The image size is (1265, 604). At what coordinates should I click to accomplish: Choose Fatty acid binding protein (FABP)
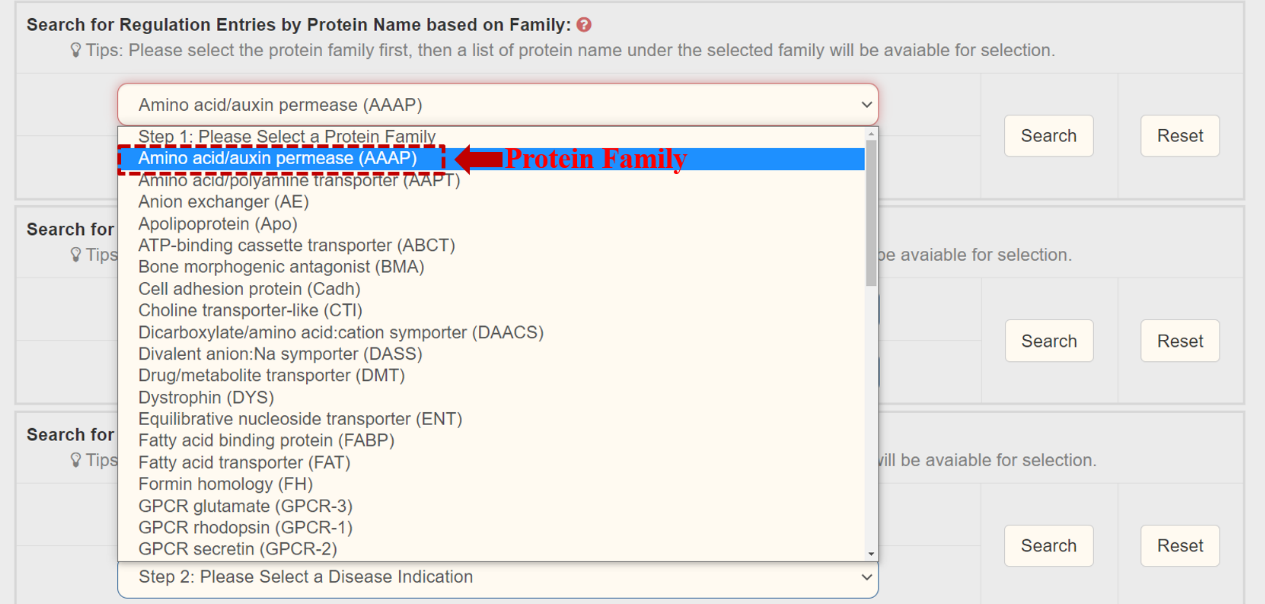pos(266,440)
